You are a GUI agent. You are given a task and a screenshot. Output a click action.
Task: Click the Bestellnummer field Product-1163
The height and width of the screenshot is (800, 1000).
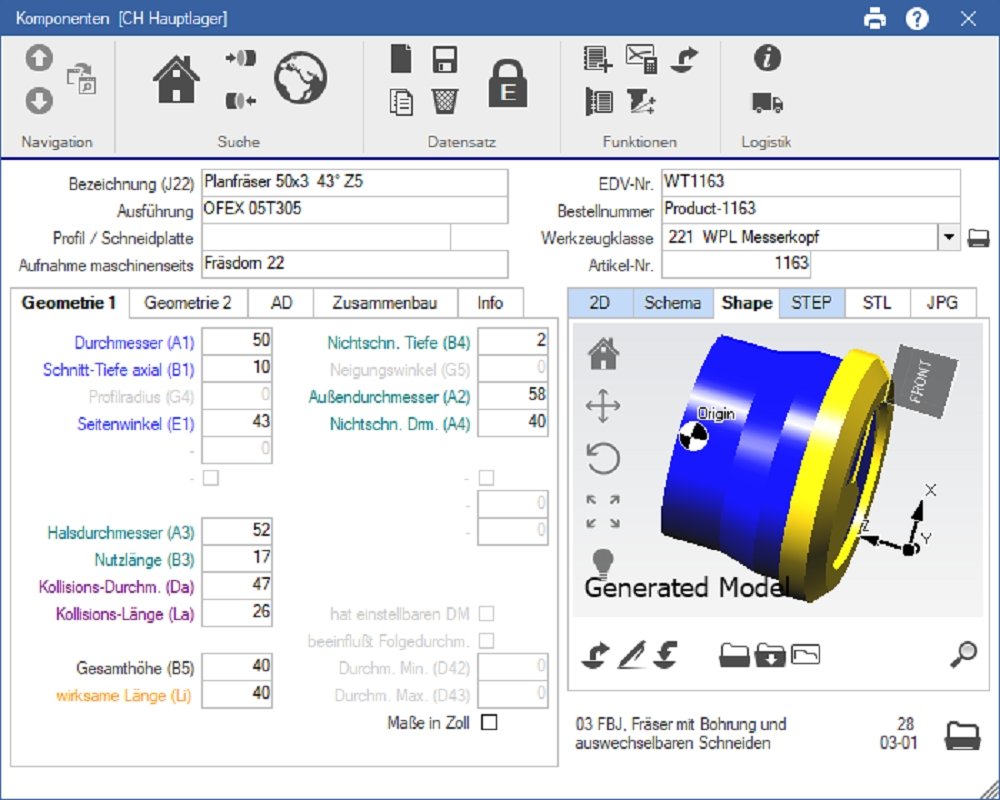(811, 209)
